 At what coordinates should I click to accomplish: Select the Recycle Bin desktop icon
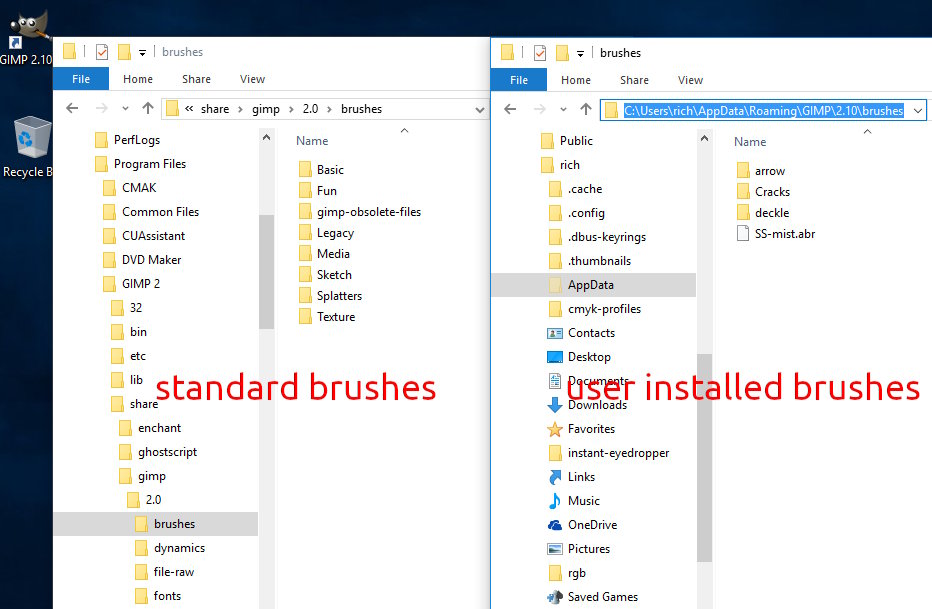coord(29,147)
